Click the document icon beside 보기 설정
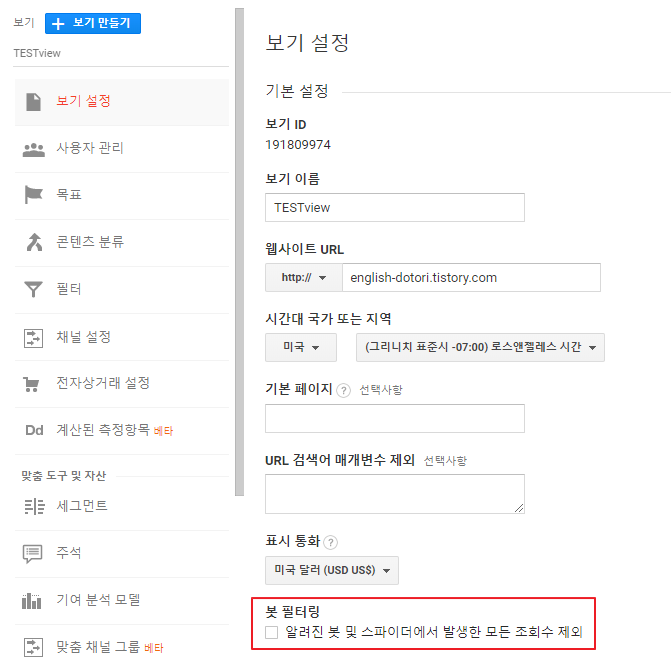 click(33, 102)
